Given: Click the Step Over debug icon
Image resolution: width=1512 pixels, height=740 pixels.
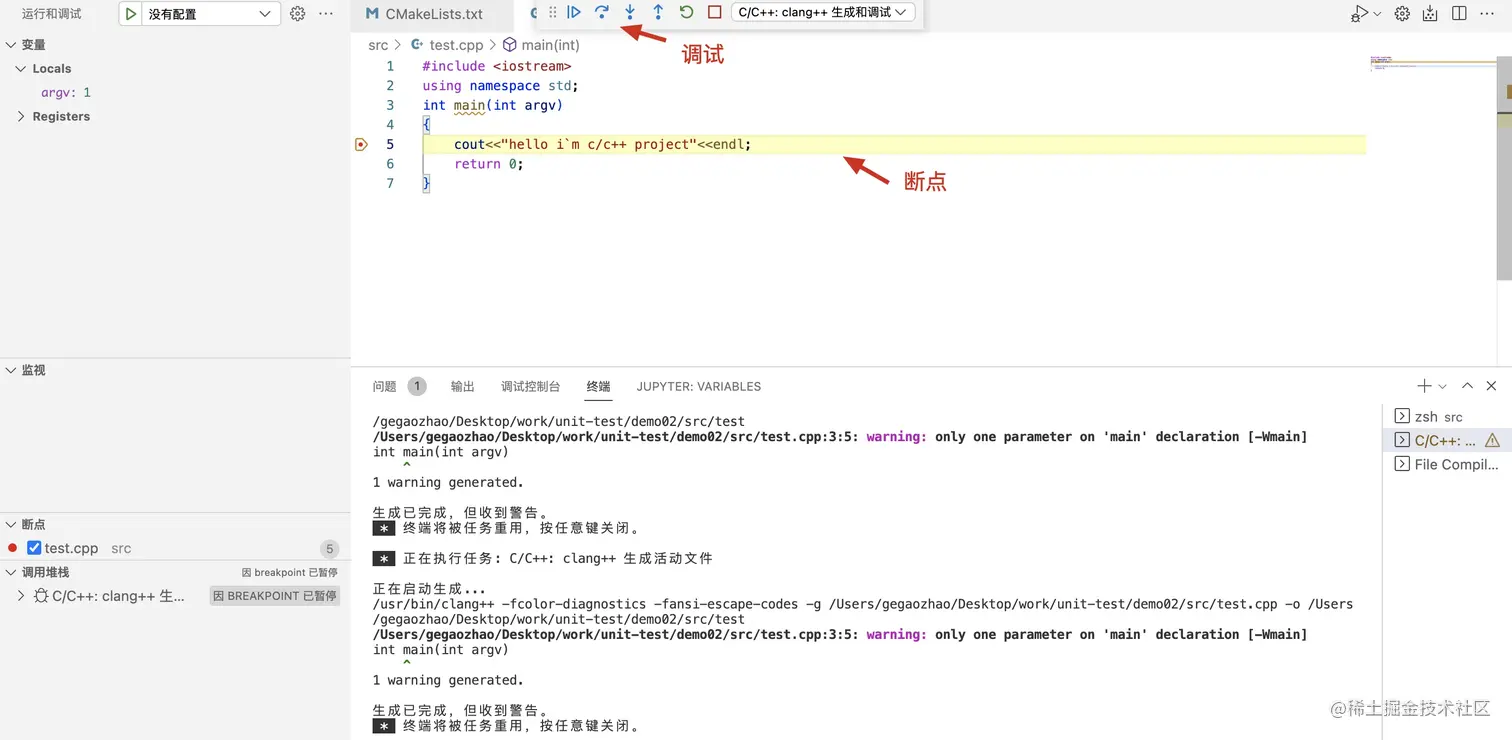Looking at the screenshot, I should click(601, 13).
